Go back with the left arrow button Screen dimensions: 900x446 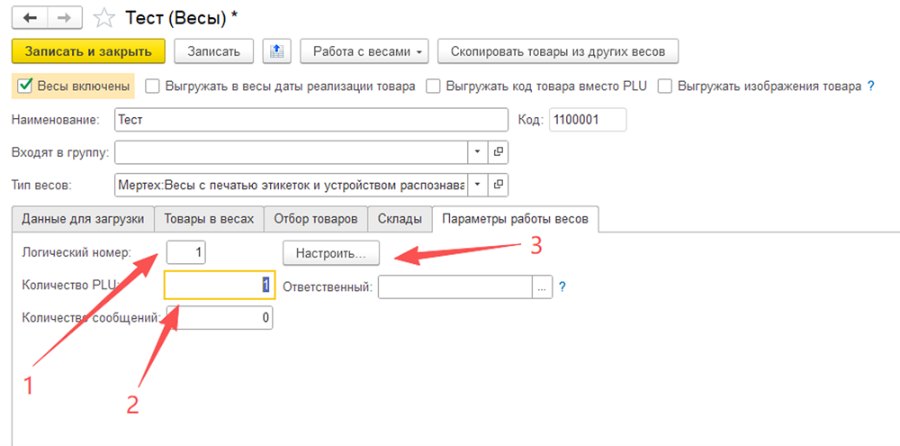(x=29, y=18)
